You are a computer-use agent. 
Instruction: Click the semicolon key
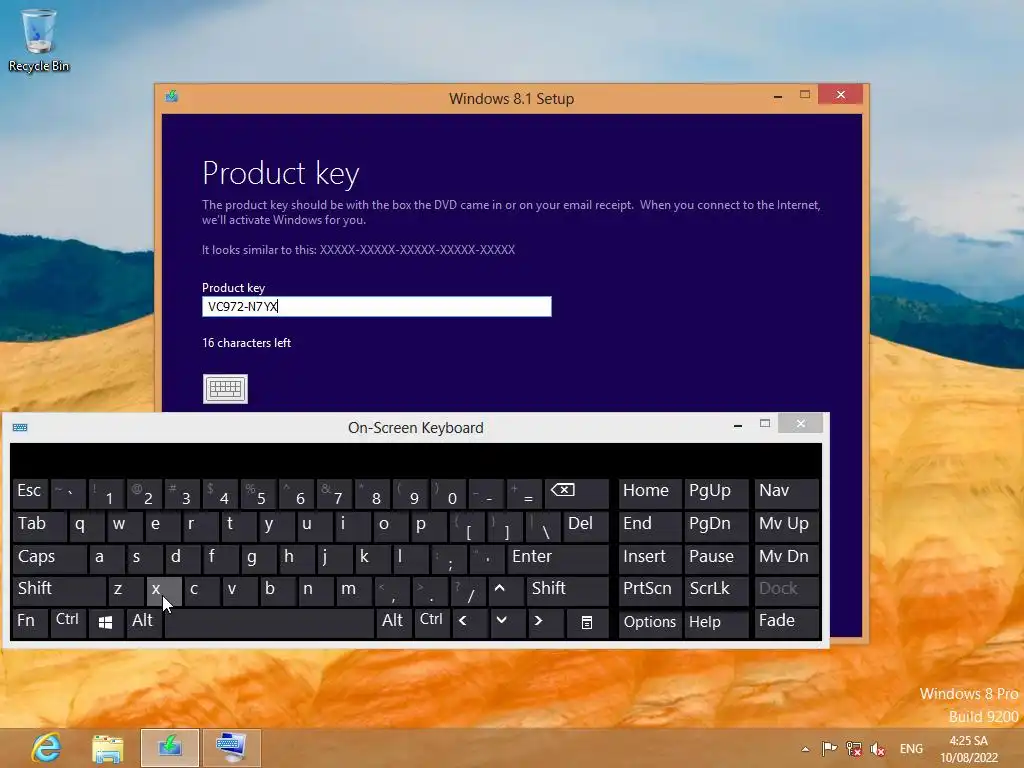click(448, 558)
